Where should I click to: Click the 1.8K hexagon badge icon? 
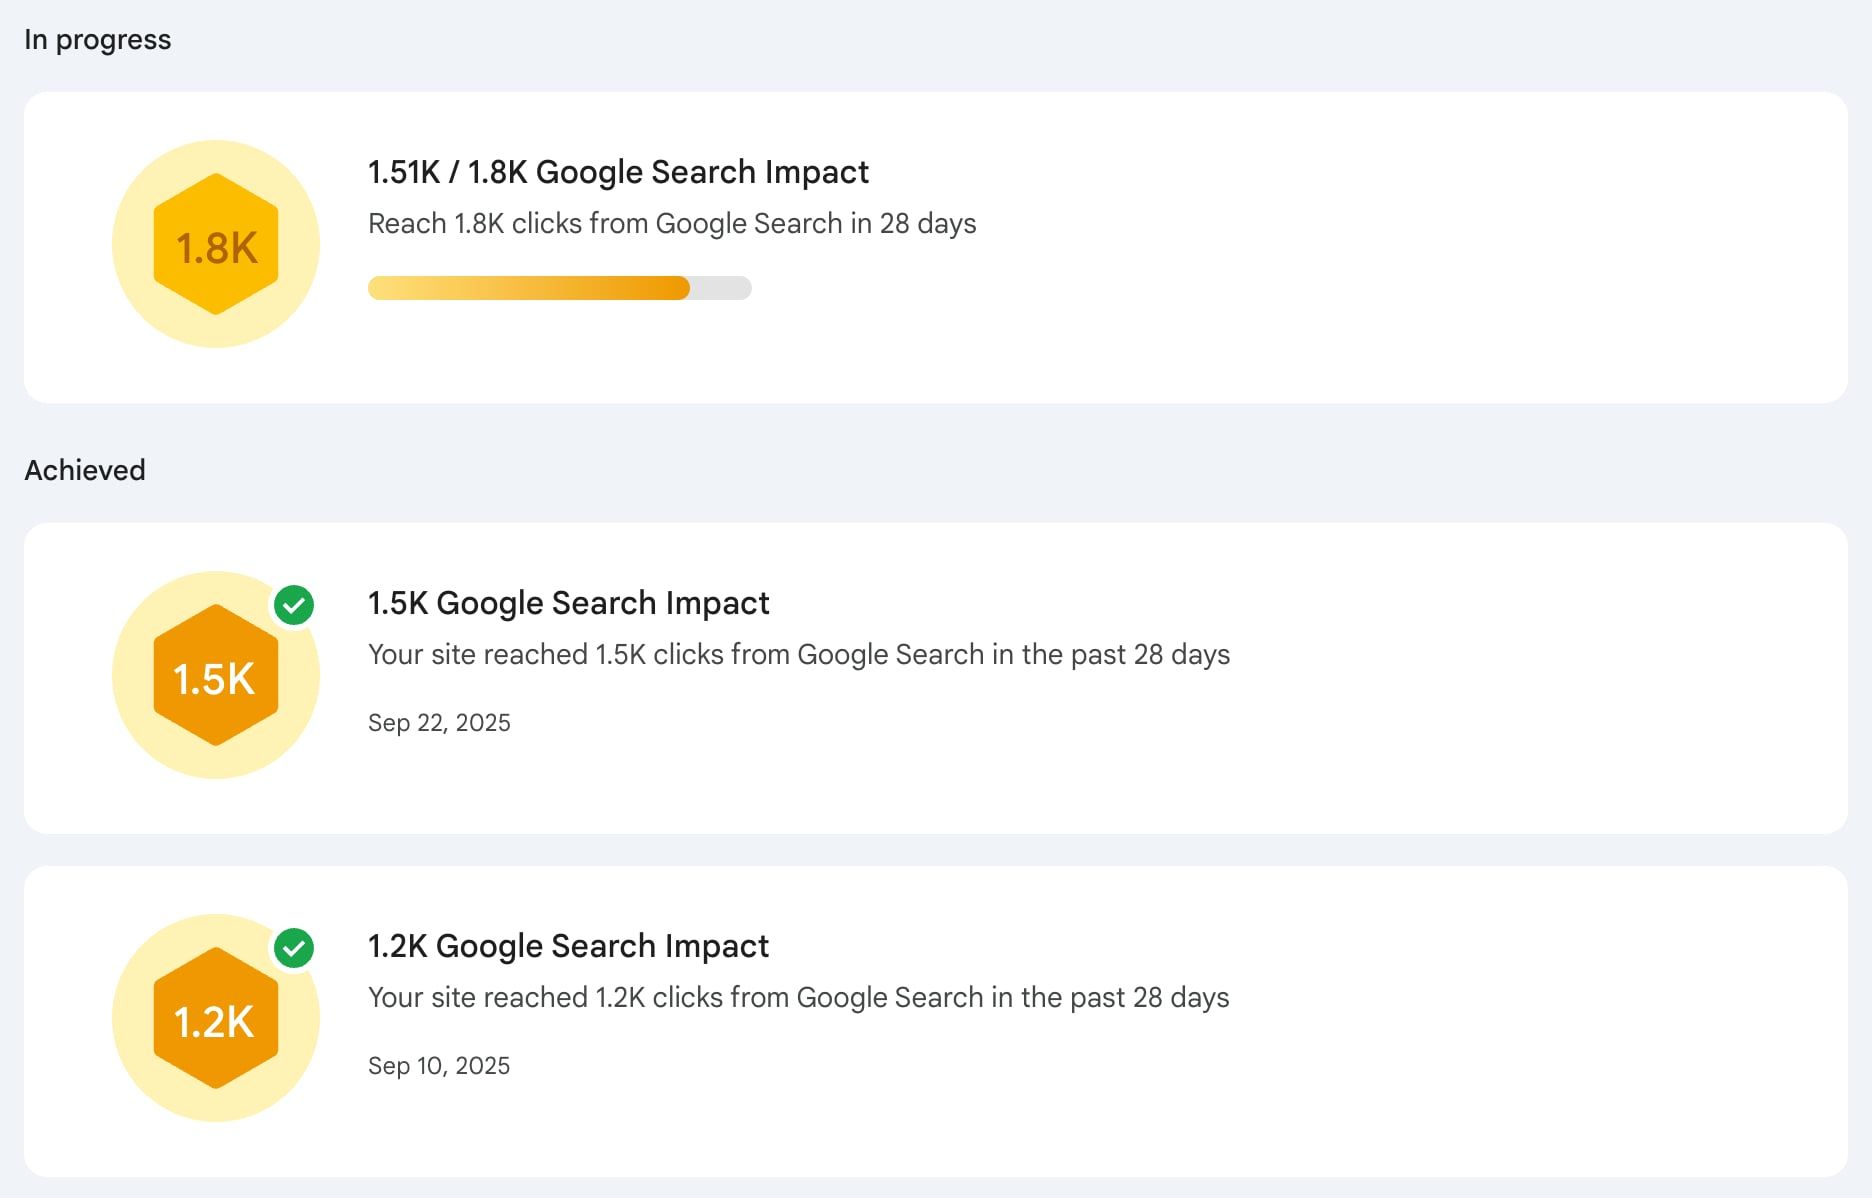pos(216,245)
